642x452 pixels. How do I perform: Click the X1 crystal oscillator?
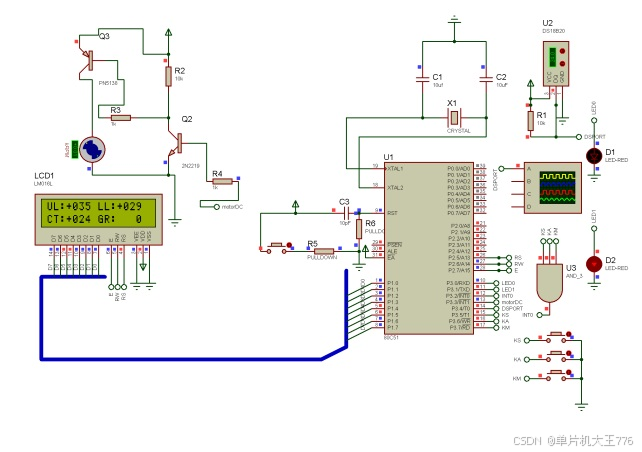click(x=454, y=118)
